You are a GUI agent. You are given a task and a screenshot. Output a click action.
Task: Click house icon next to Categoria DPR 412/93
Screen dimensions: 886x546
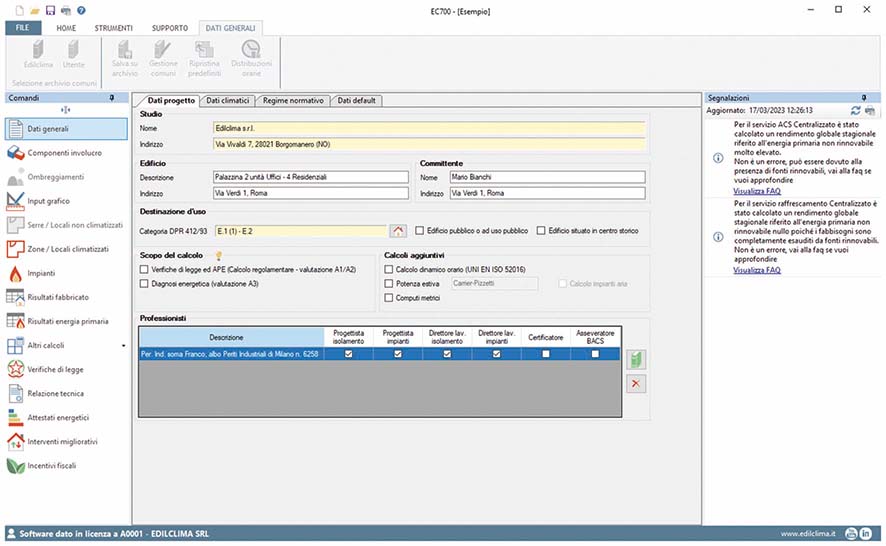coord(398,231)
